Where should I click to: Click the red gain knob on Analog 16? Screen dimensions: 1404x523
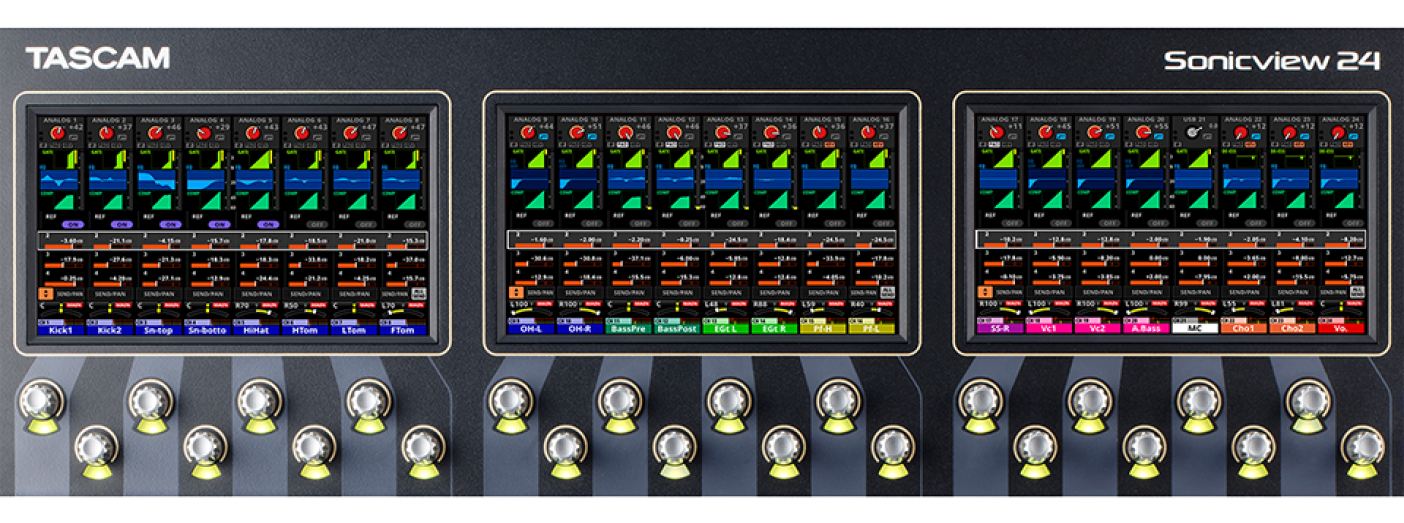point(868,133)
